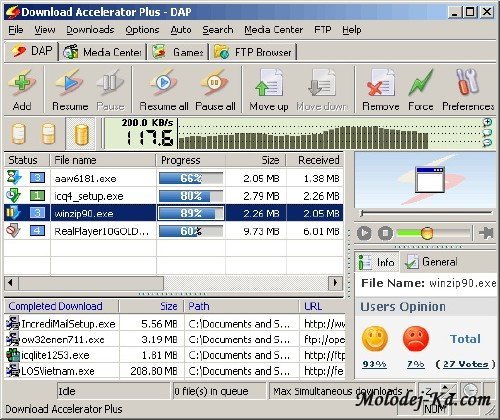Click left arrow of horizontal scrollbar
This screenshot has height=420, width=500.
(x=11, y=283)
